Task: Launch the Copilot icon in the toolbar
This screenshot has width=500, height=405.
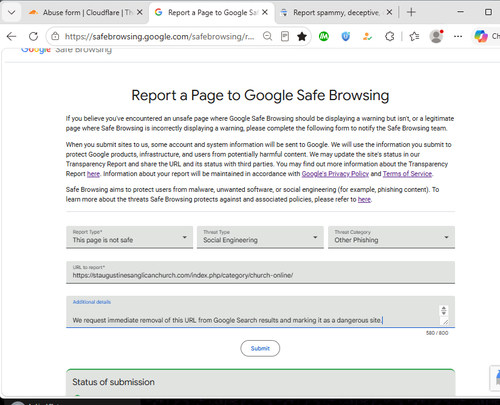Action: tap(481, 36)
